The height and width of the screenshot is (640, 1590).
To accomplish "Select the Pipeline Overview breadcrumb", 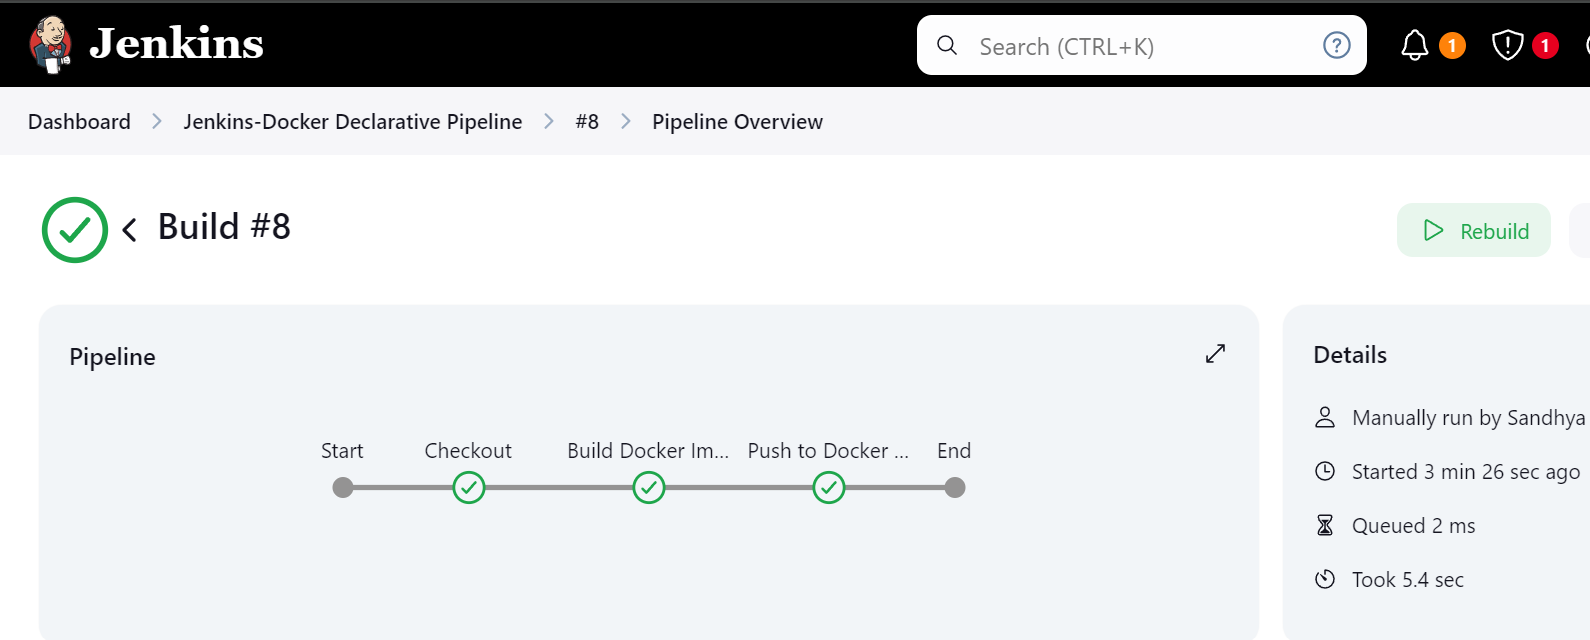I will [x=737, y=122].
